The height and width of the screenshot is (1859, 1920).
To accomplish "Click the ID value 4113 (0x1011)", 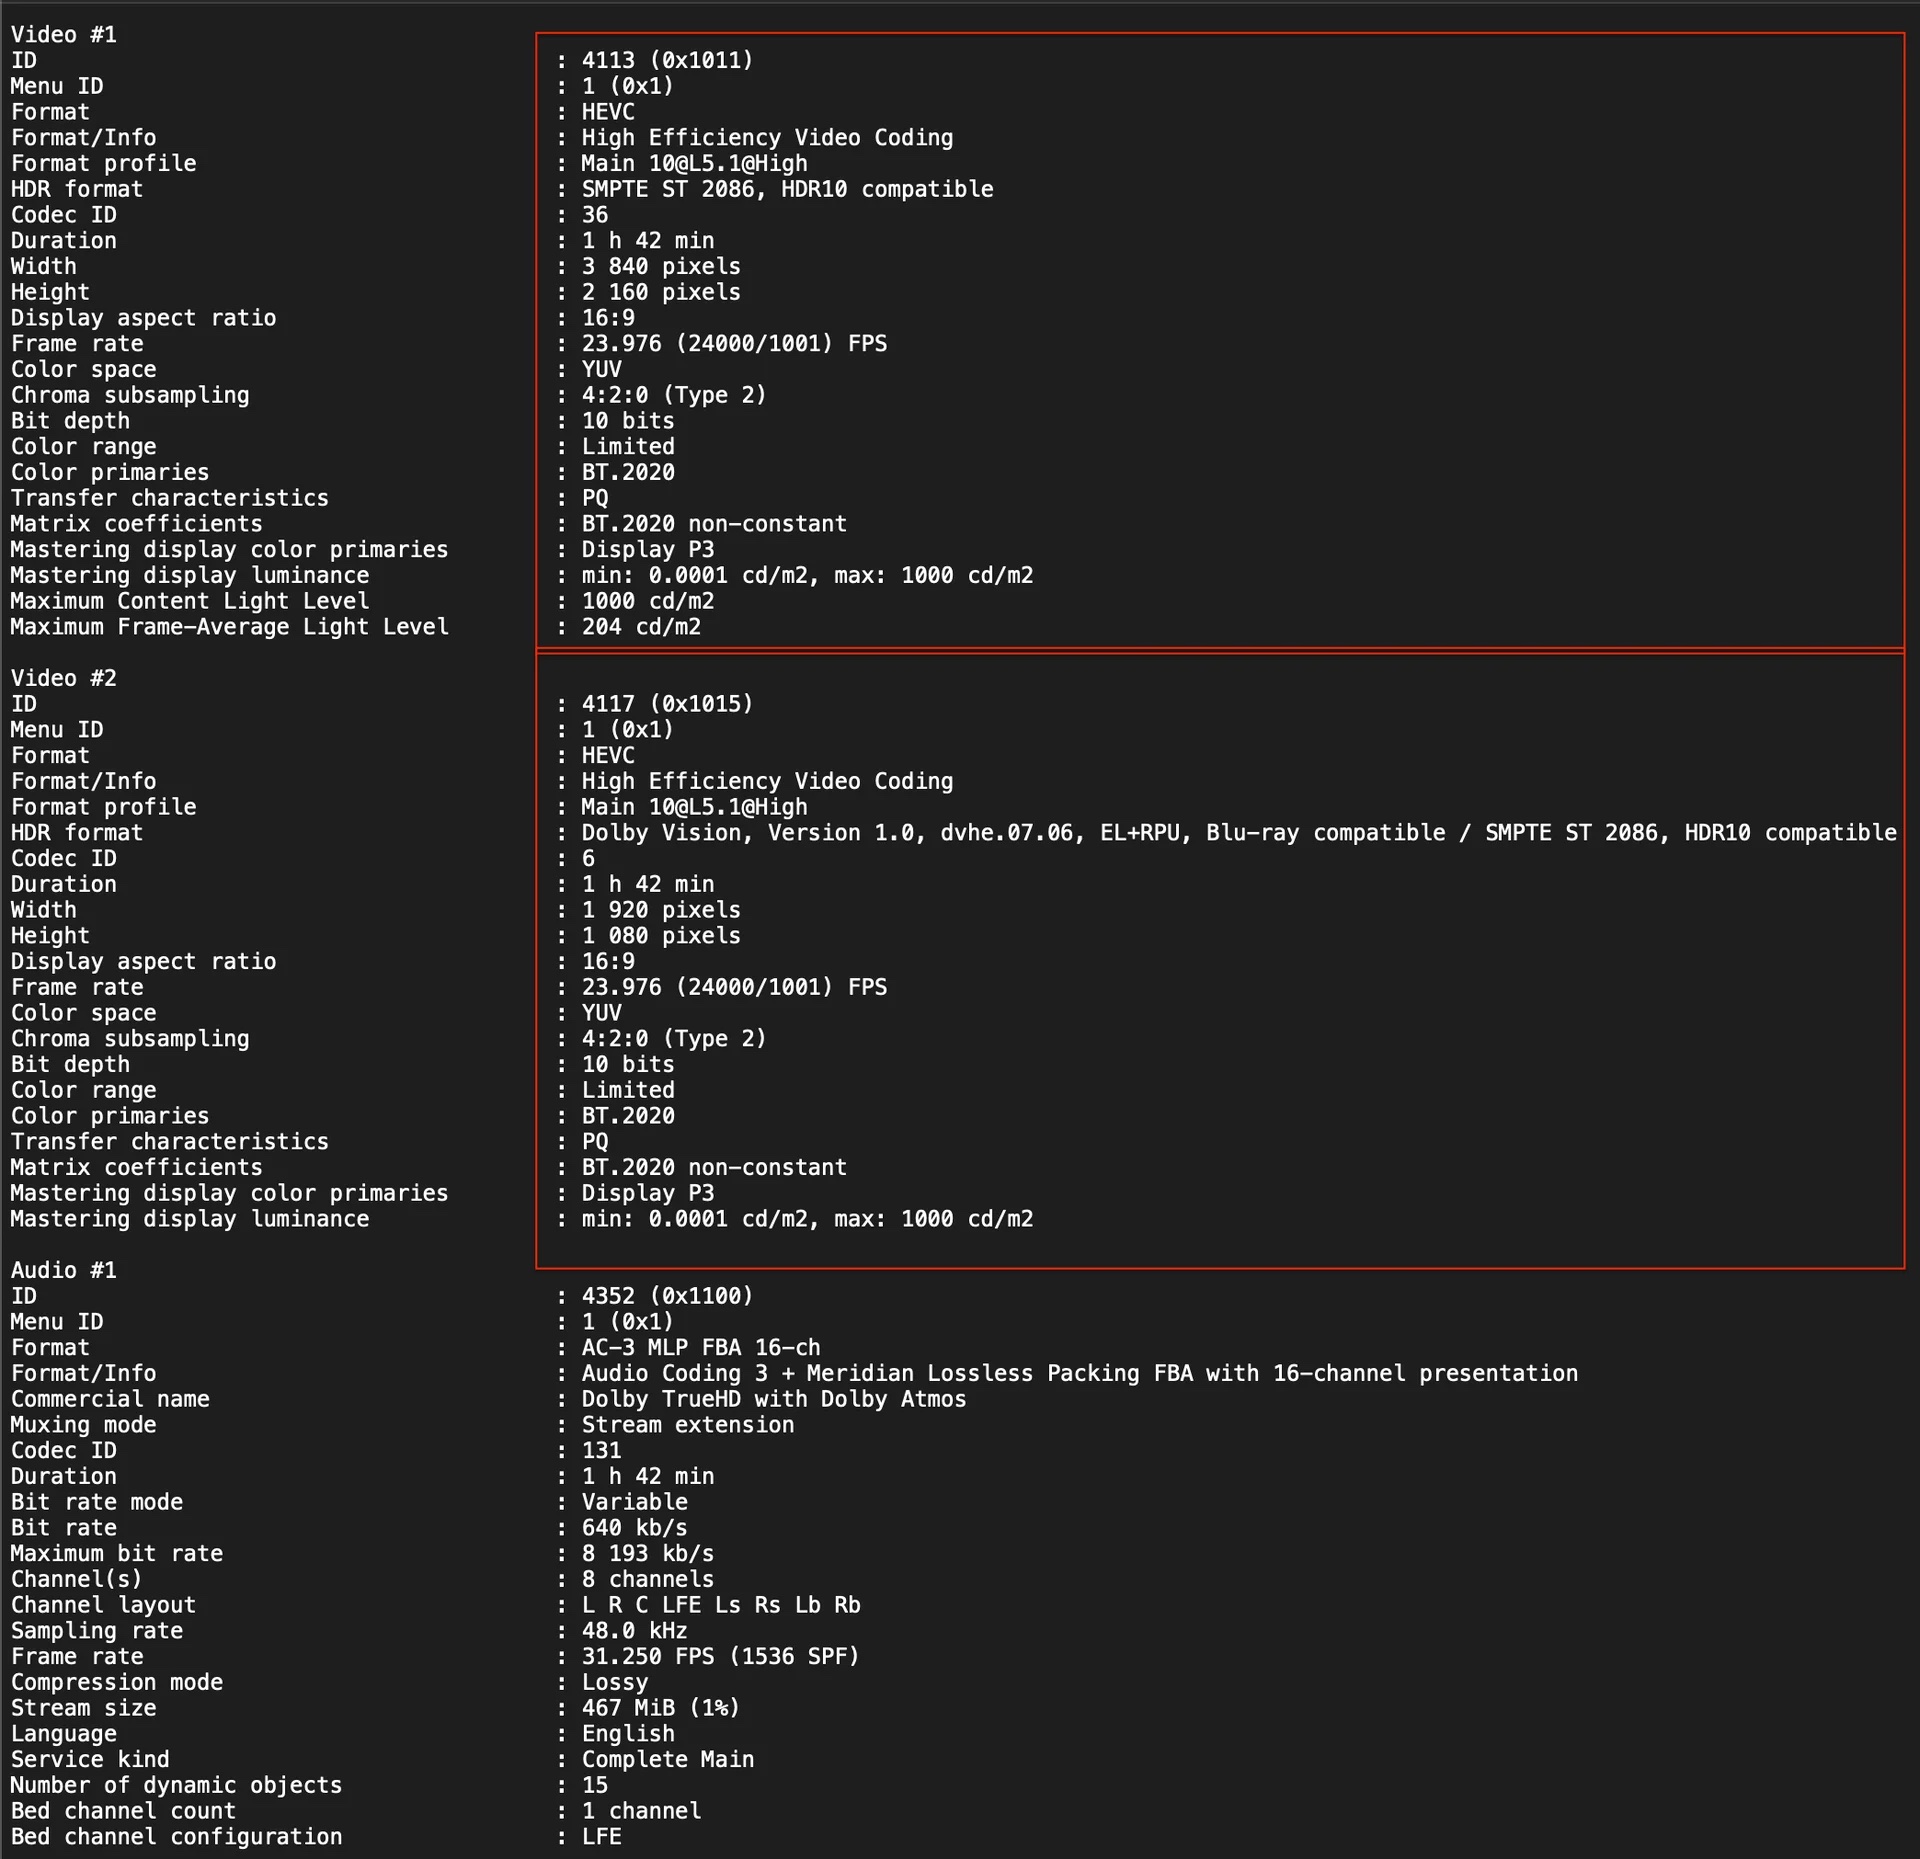I will 667,61.
